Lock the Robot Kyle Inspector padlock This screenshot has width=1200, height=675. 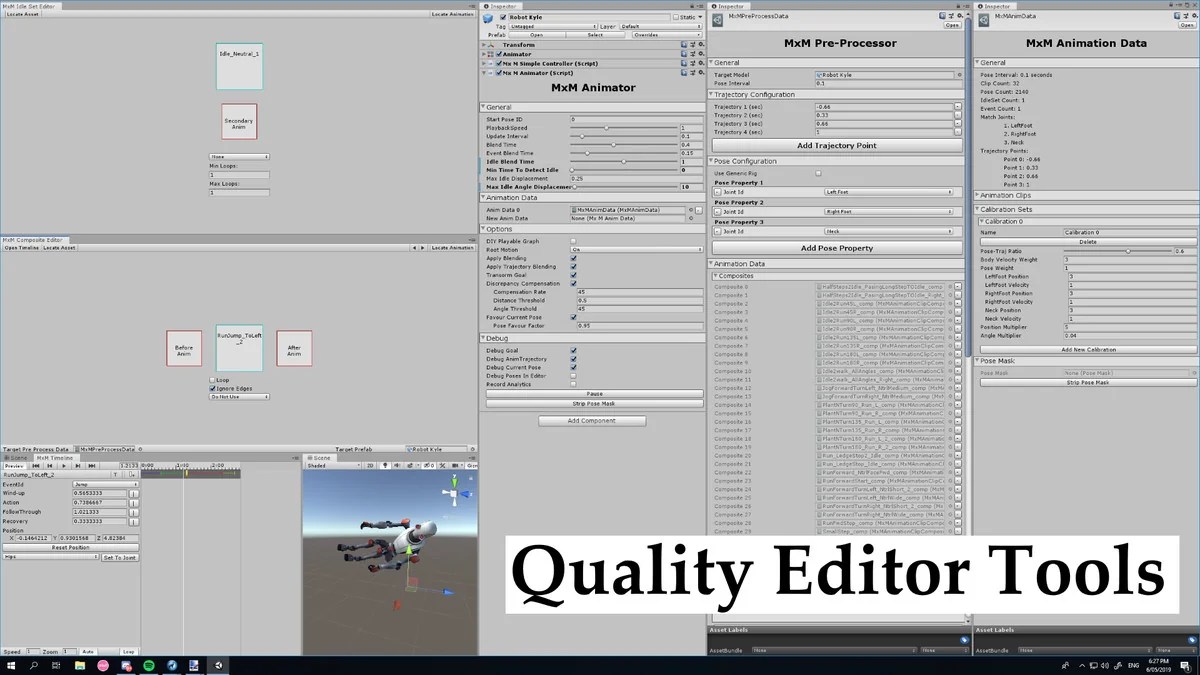pos(692,6)
